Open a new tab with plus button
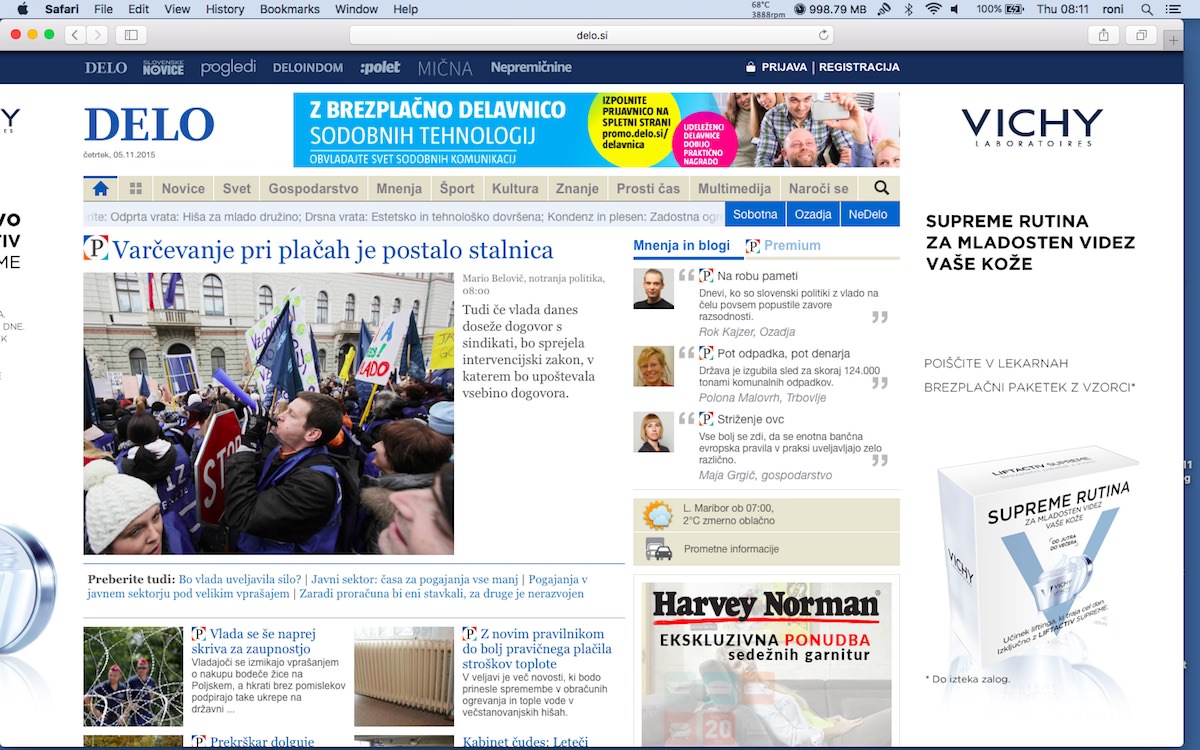The height and width of the screenshot is (750, 1200). 1174,39
